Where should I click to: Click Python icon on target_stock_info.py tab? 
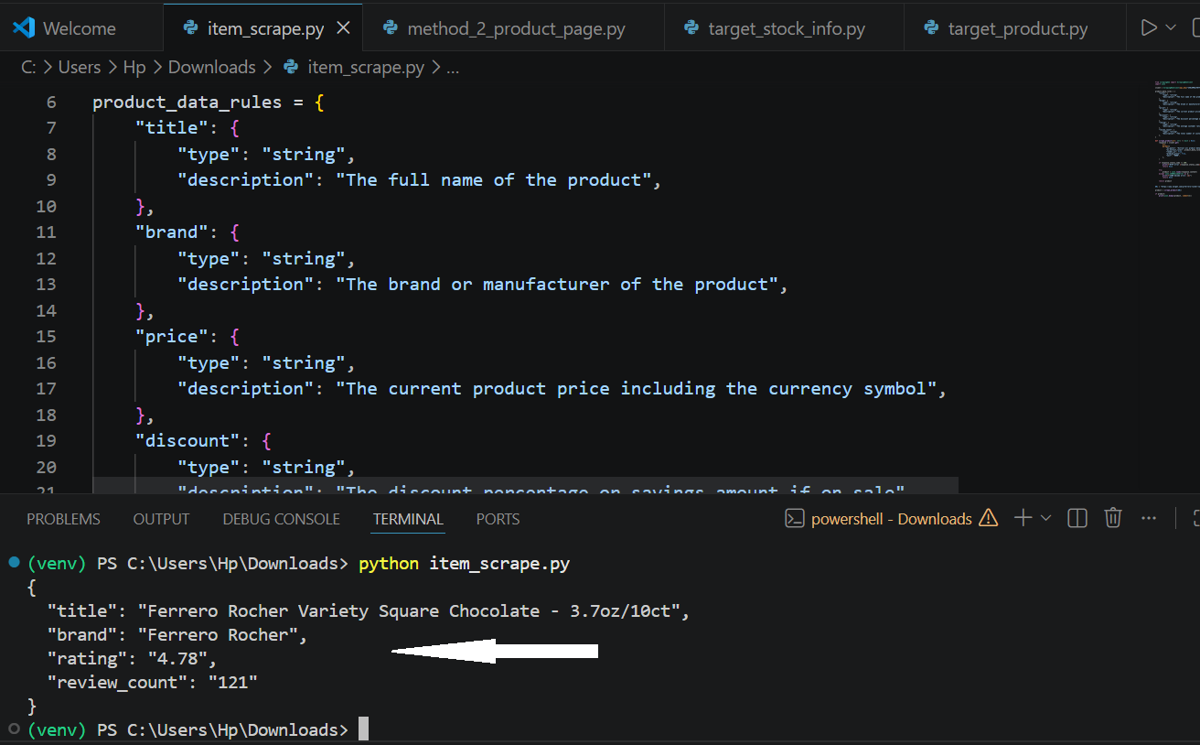pos(691,28)
